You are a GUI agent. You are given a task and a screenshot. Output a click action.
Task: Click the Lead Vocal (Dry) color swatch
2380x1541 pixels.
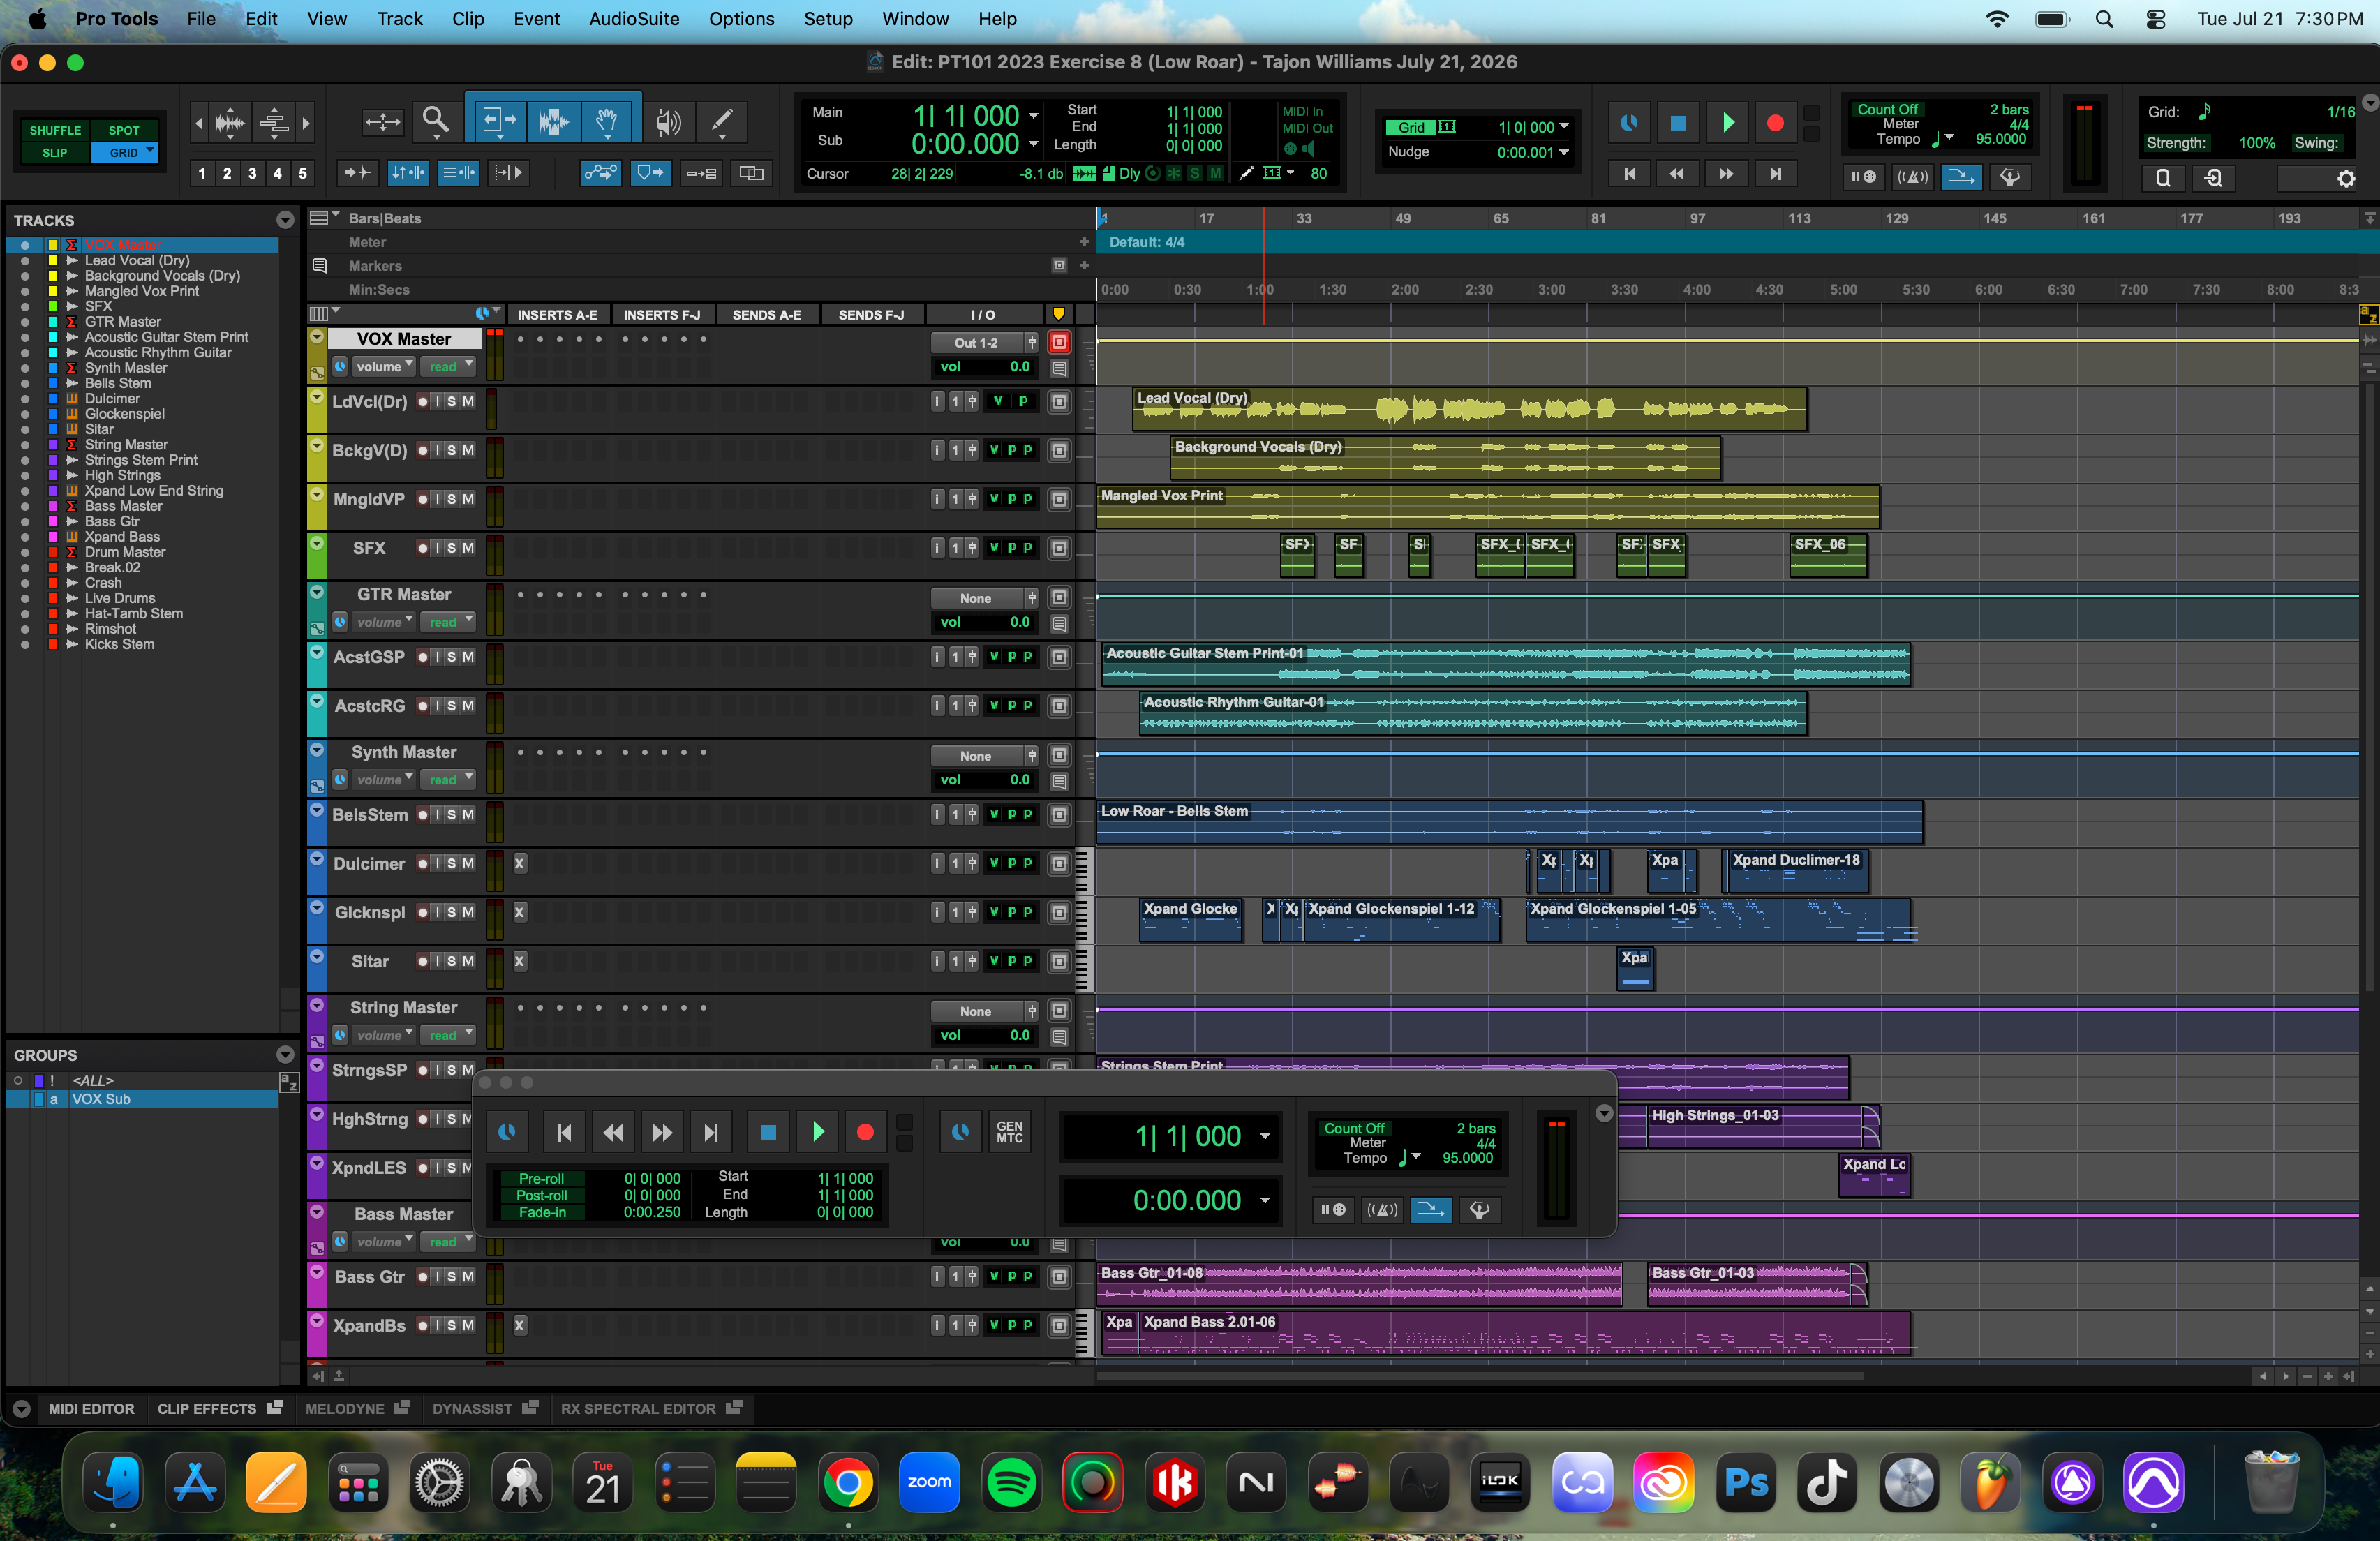(53, 260)
